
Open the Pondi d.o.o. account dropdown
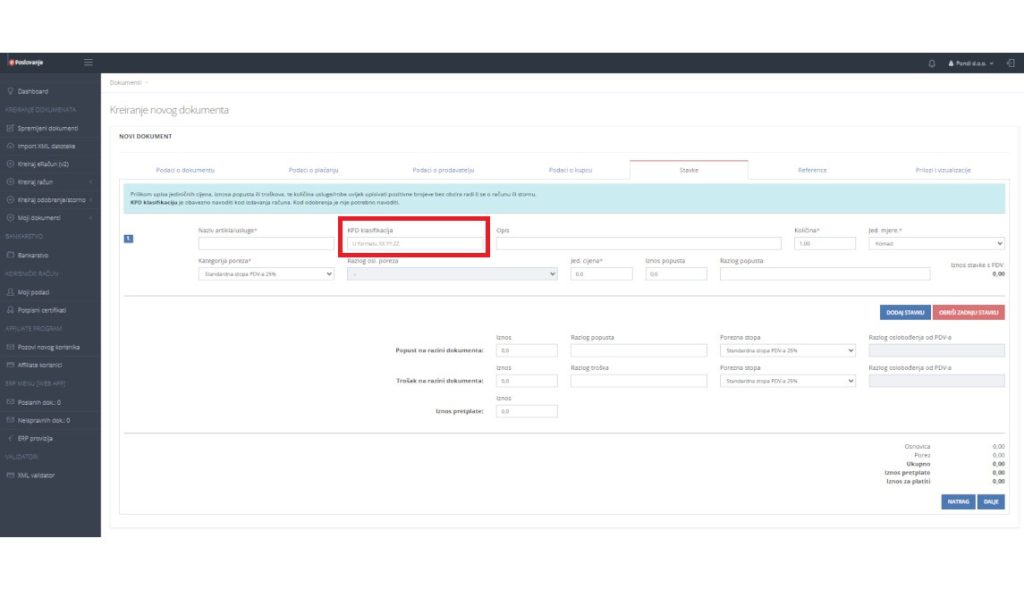970,63
